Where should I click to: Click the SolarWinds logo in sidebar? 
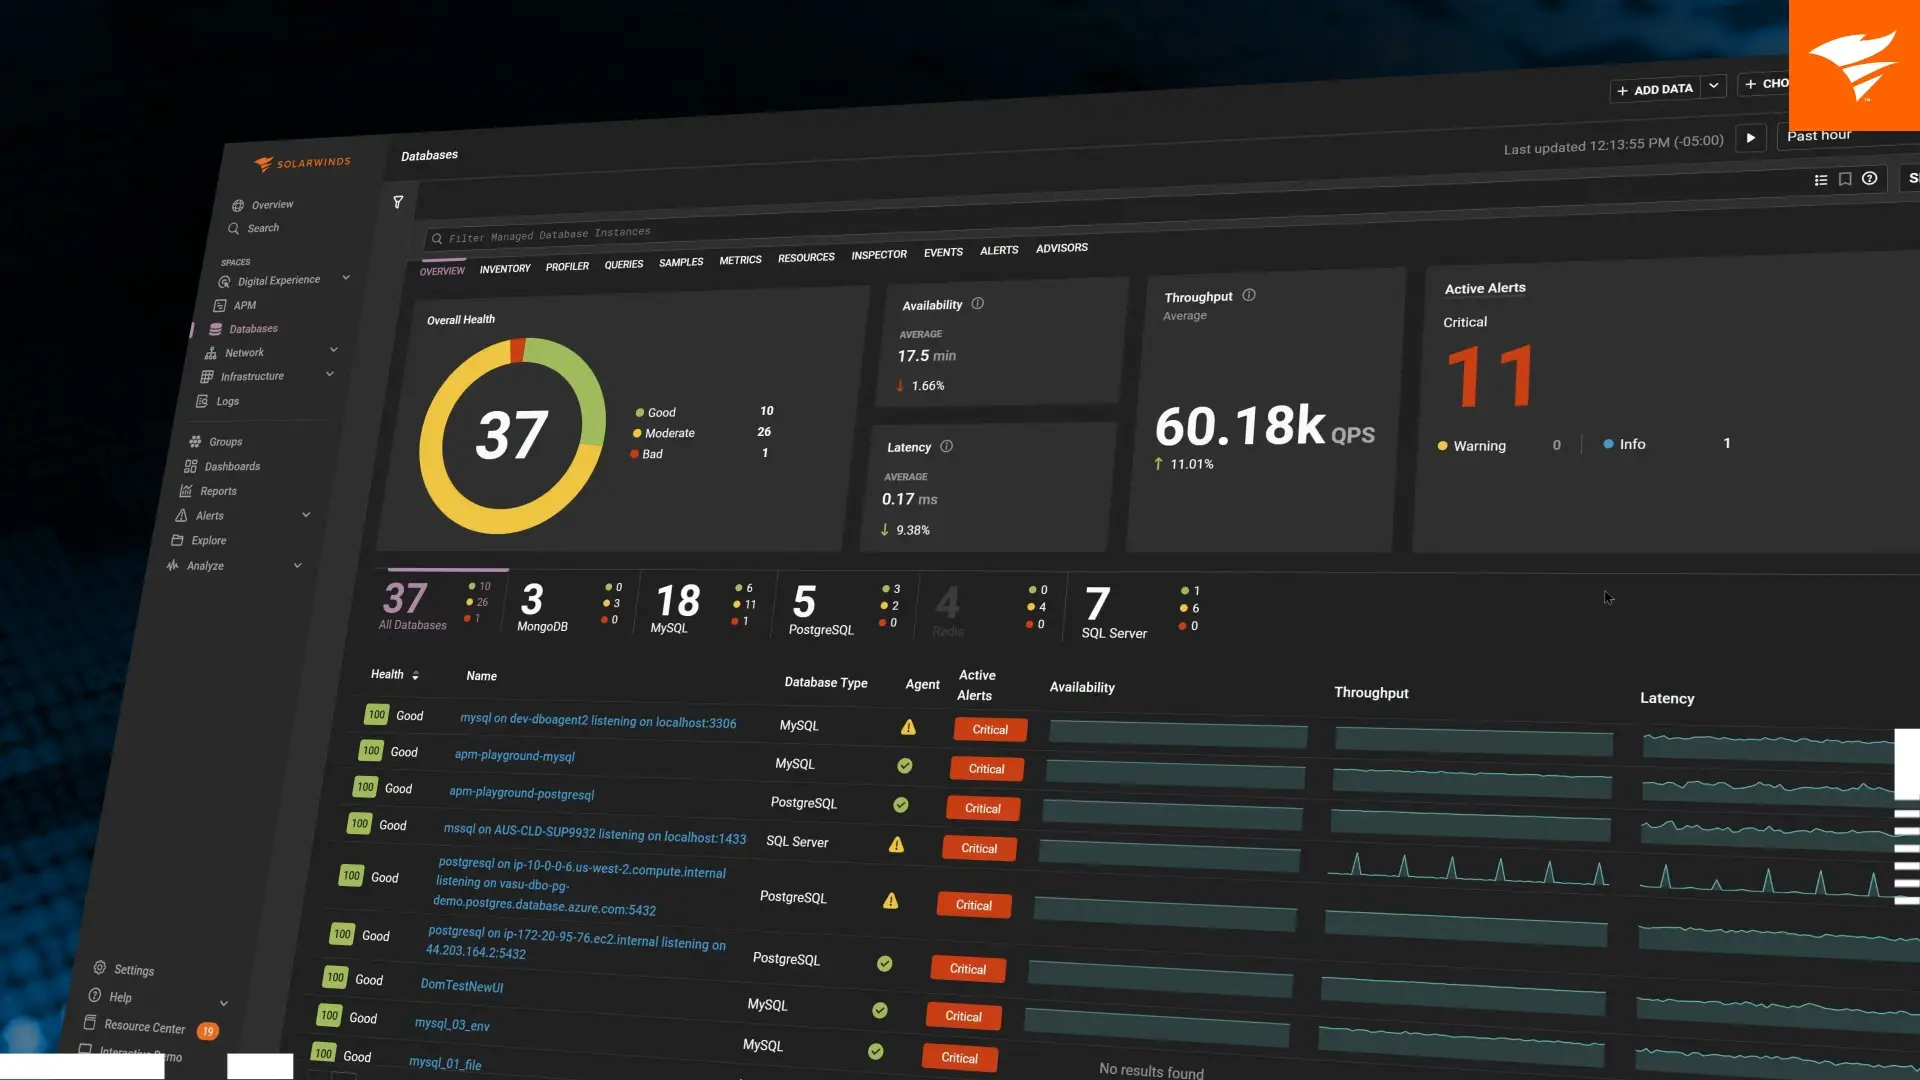(302, 163)
